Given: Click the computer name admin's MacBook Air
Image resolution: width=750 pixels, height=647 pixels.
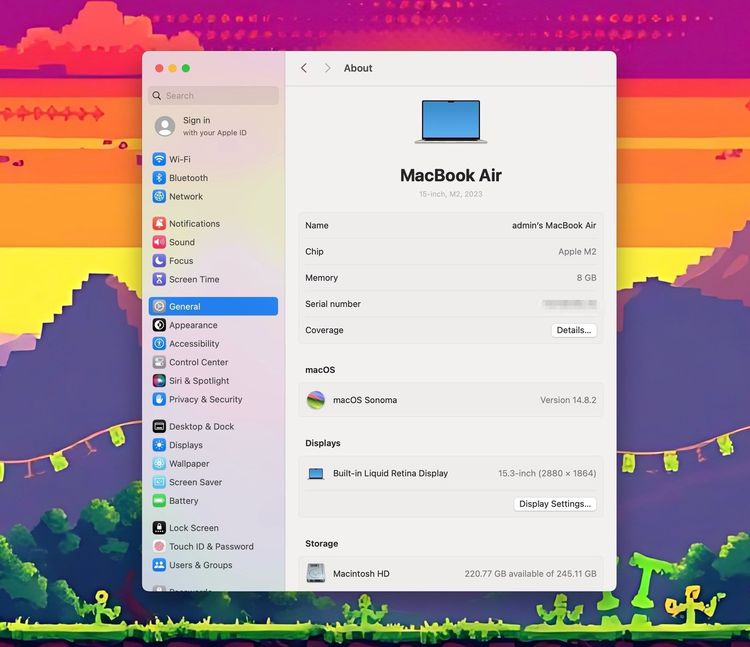Looking at the screenshot, I should point(554,225).
